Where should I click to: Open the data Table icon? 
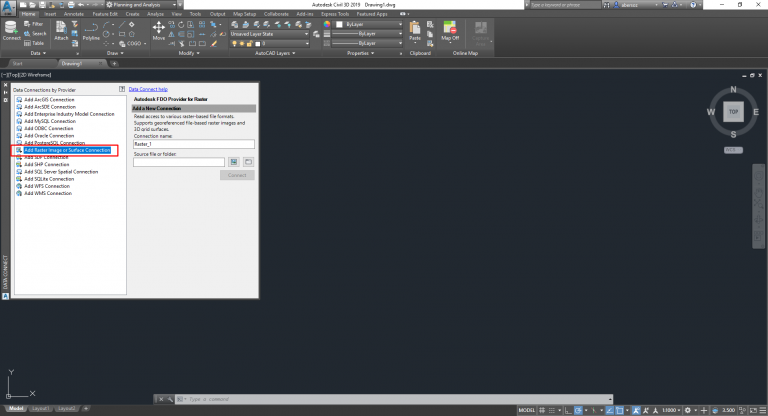34,43
